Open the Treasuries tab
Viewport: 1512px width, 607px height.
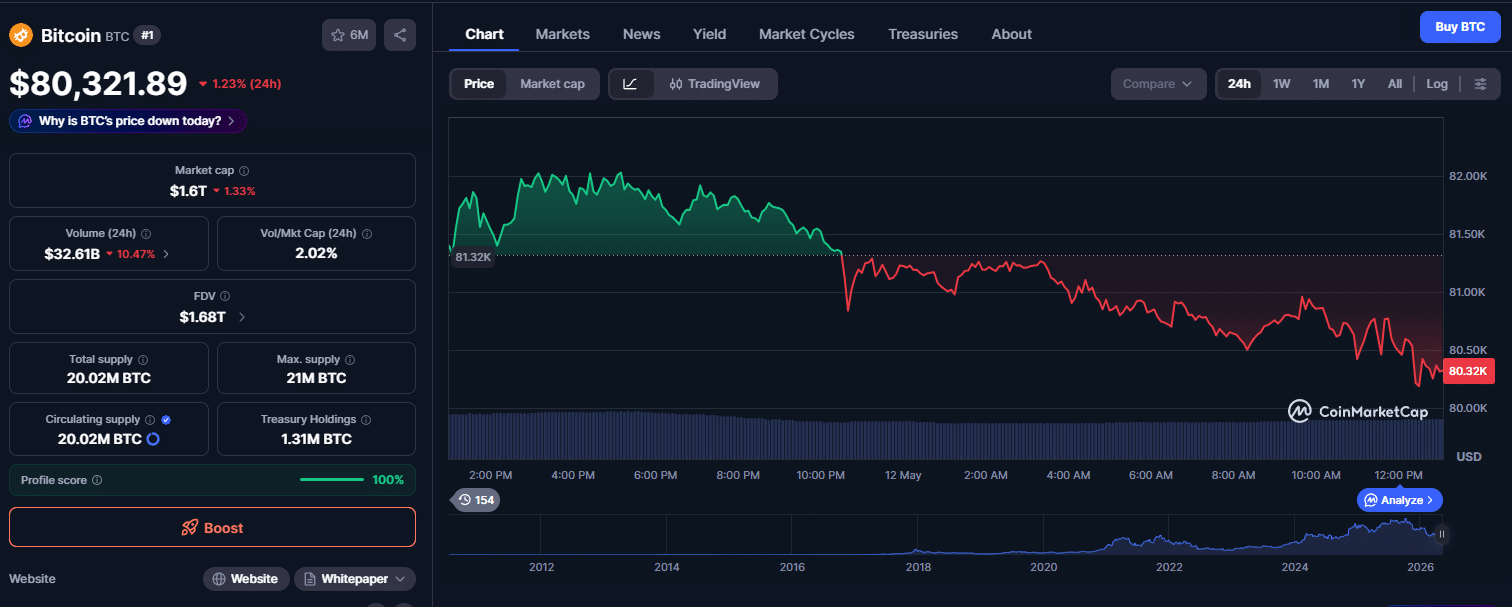(923, 34)
